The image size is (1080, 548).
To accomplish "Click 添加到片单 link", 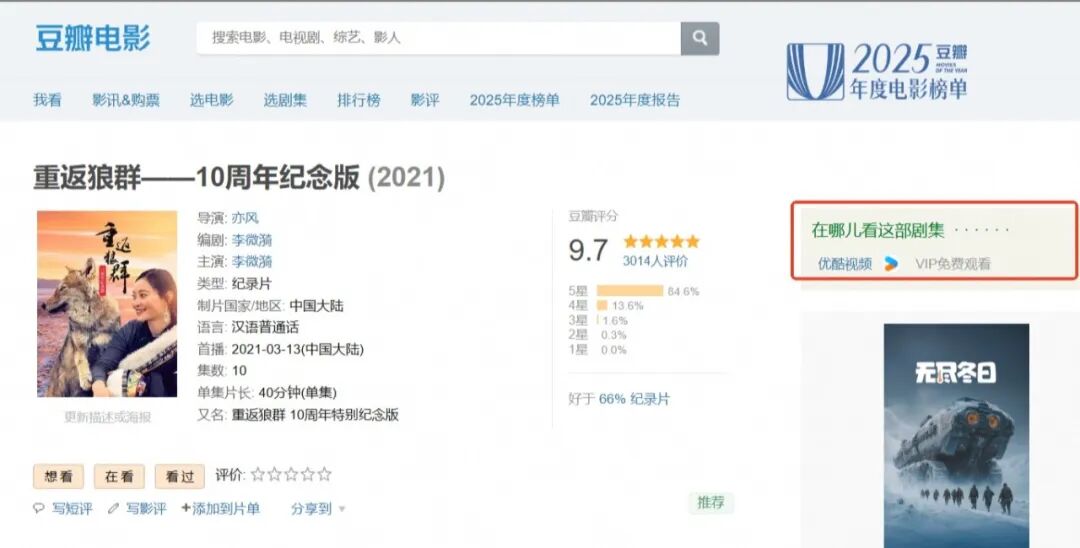I will tap(220, 509).
